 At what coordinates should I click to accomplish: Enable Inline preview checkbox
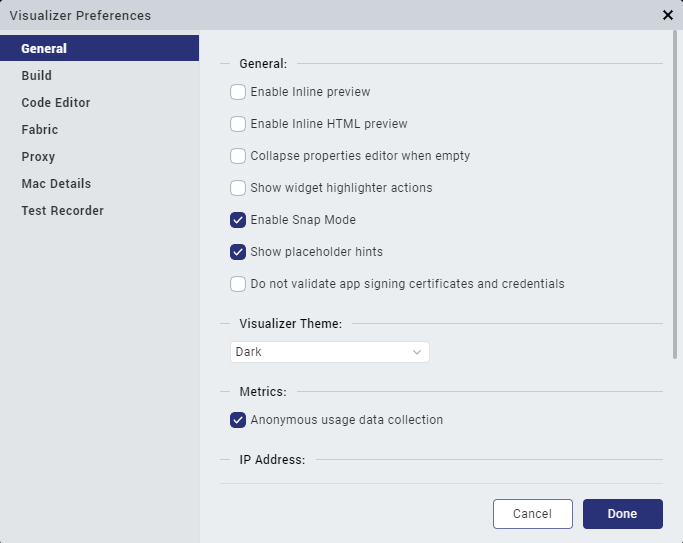click(x=238, y=92)
